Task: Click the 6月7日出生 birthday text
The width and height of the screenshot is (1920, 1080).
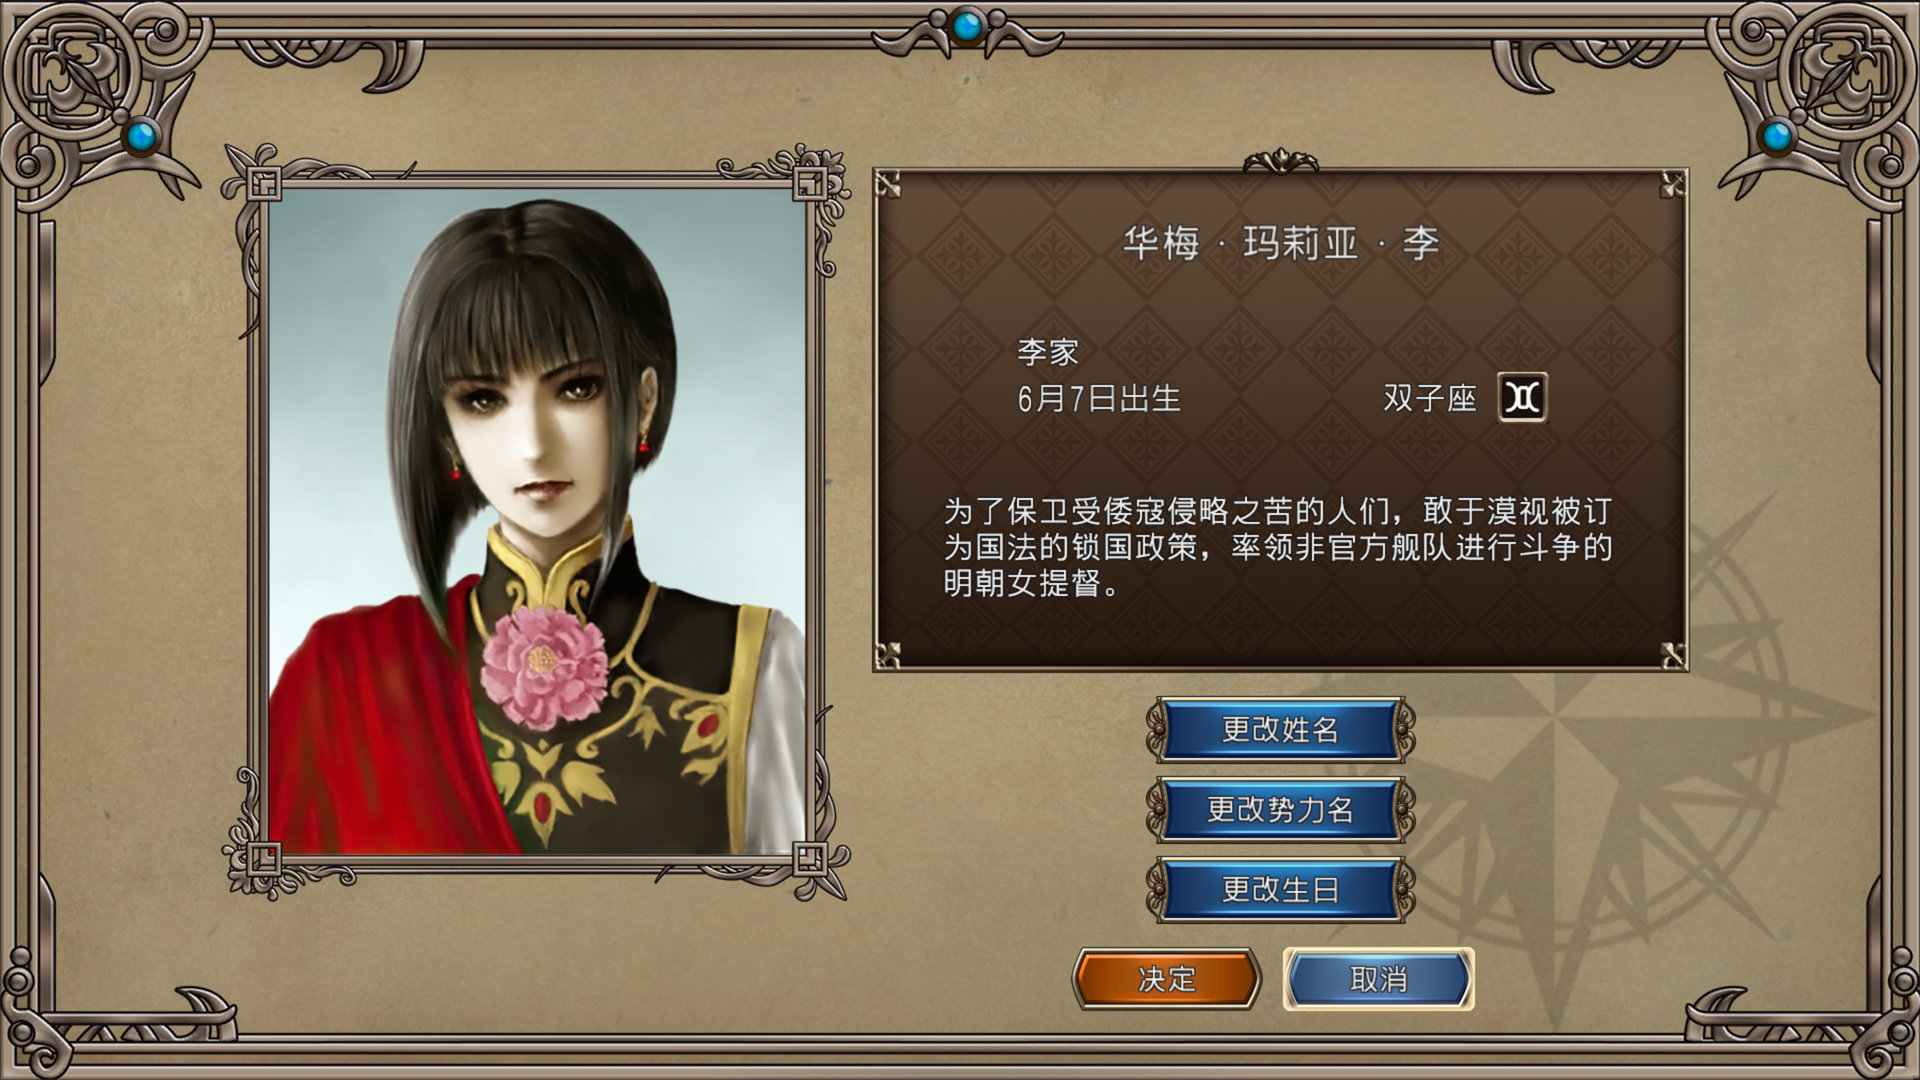Action: coord(1099,399)
